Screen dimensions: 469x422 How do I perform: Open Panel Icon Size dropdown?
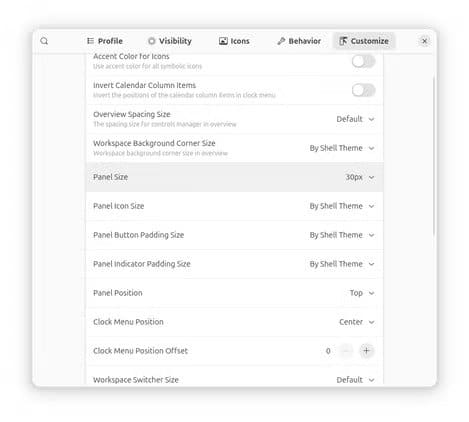click(342, 206)
